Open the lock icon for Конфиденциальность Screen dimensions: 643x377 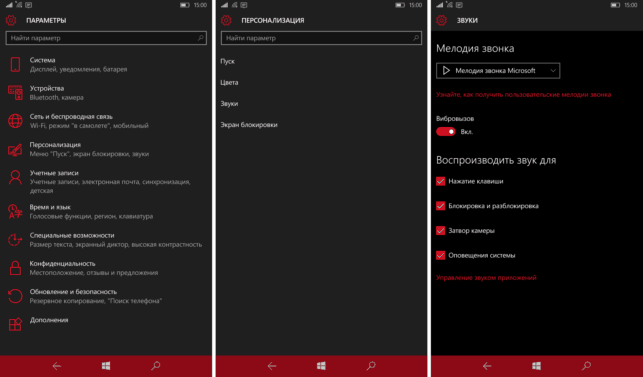[x=15, y=268]
